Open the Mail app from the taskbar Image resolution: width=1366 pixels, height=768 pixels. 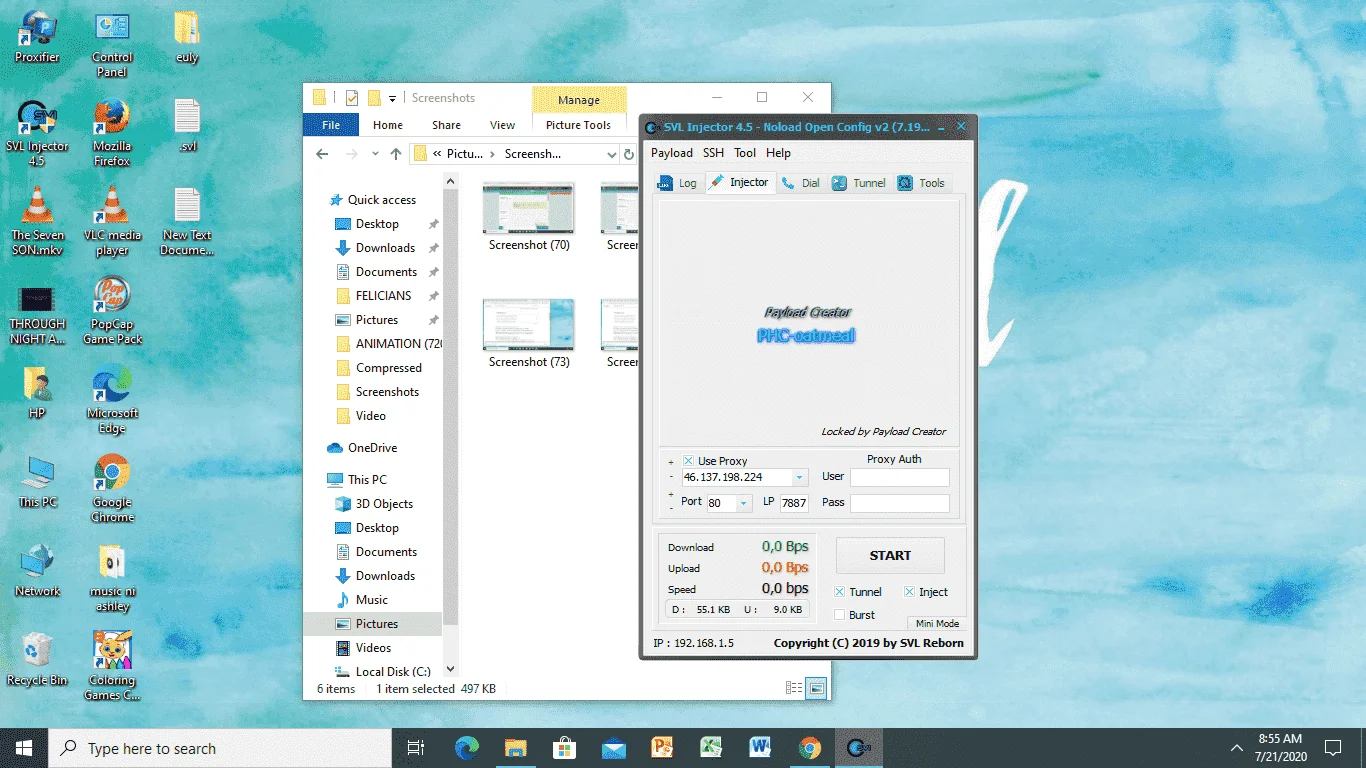[613, 748]
